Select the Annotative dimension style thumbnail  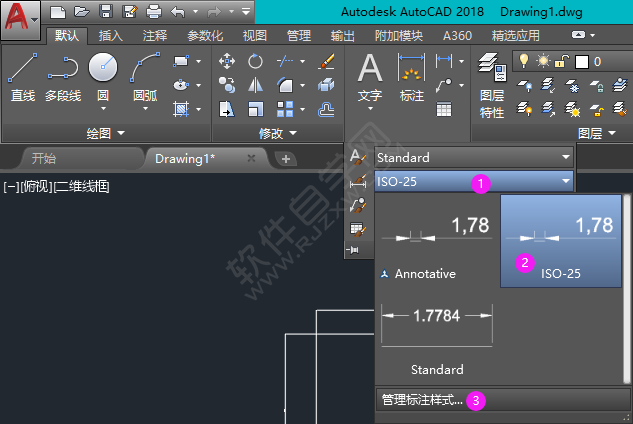437,241
